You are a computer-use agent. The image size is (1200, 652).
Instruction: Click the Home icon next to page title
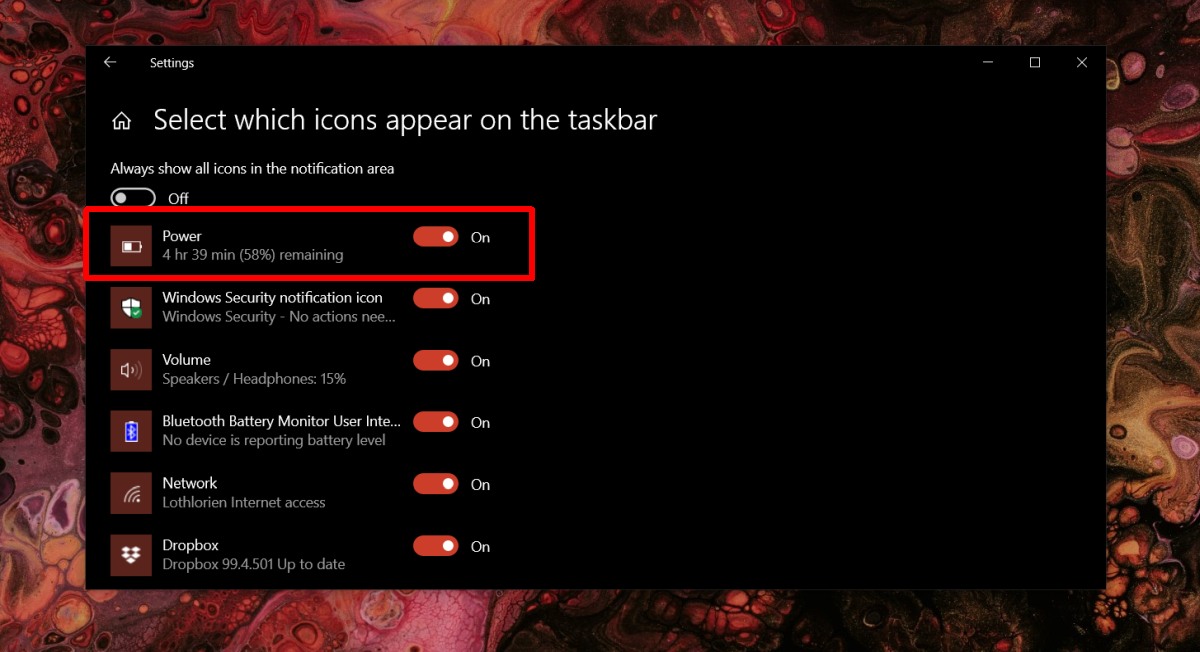point(121,119)
